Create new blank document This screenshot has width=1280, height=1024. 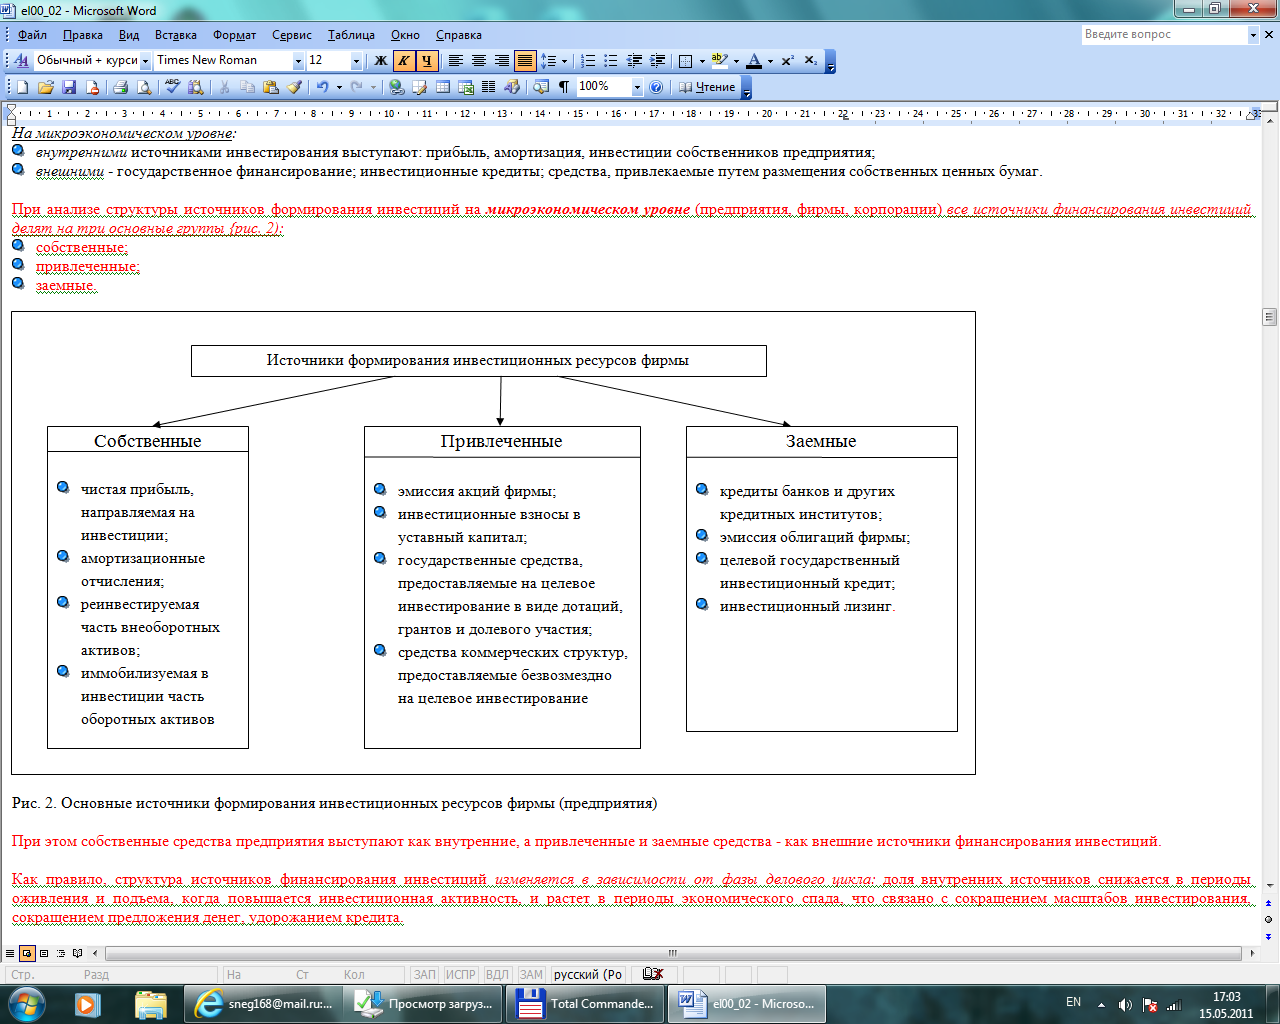click(22, 87)
